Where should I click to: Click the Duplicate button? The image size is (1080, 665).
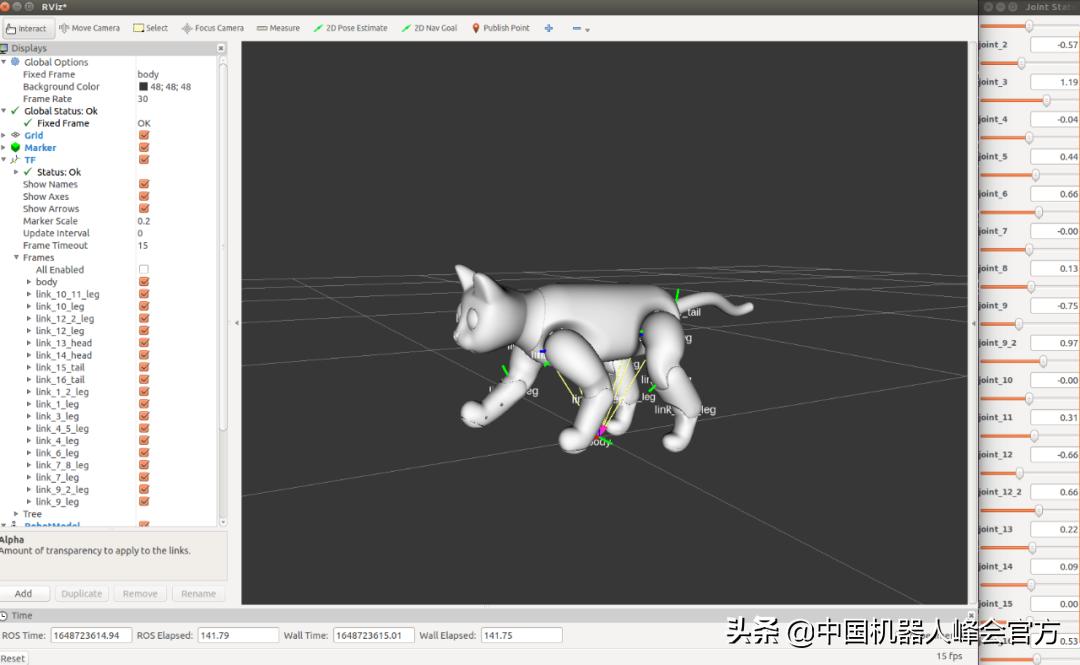[x=81, y=593]
